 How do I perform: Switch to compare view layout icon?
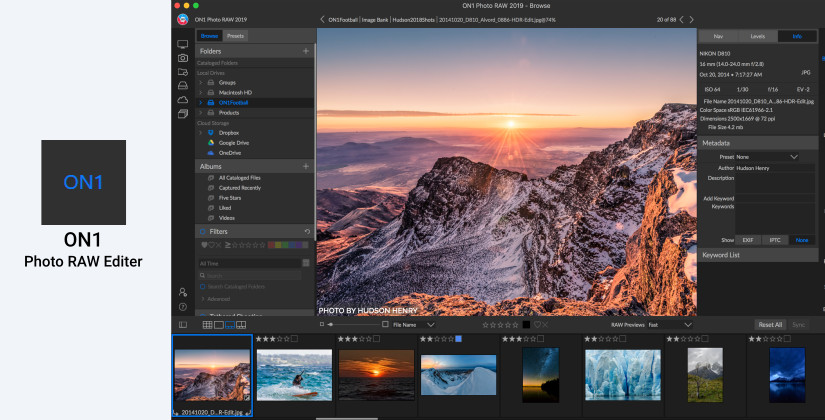point(241,325)
